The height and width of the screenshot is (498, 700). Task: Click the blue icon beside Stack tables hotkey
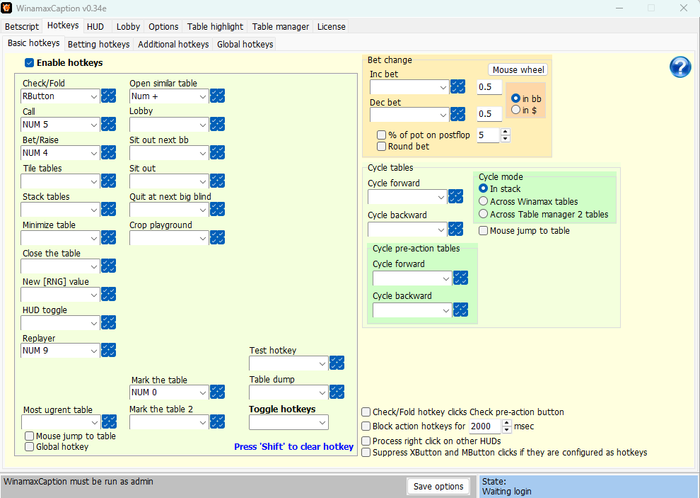pyautogui.click(x=108, y=209)
